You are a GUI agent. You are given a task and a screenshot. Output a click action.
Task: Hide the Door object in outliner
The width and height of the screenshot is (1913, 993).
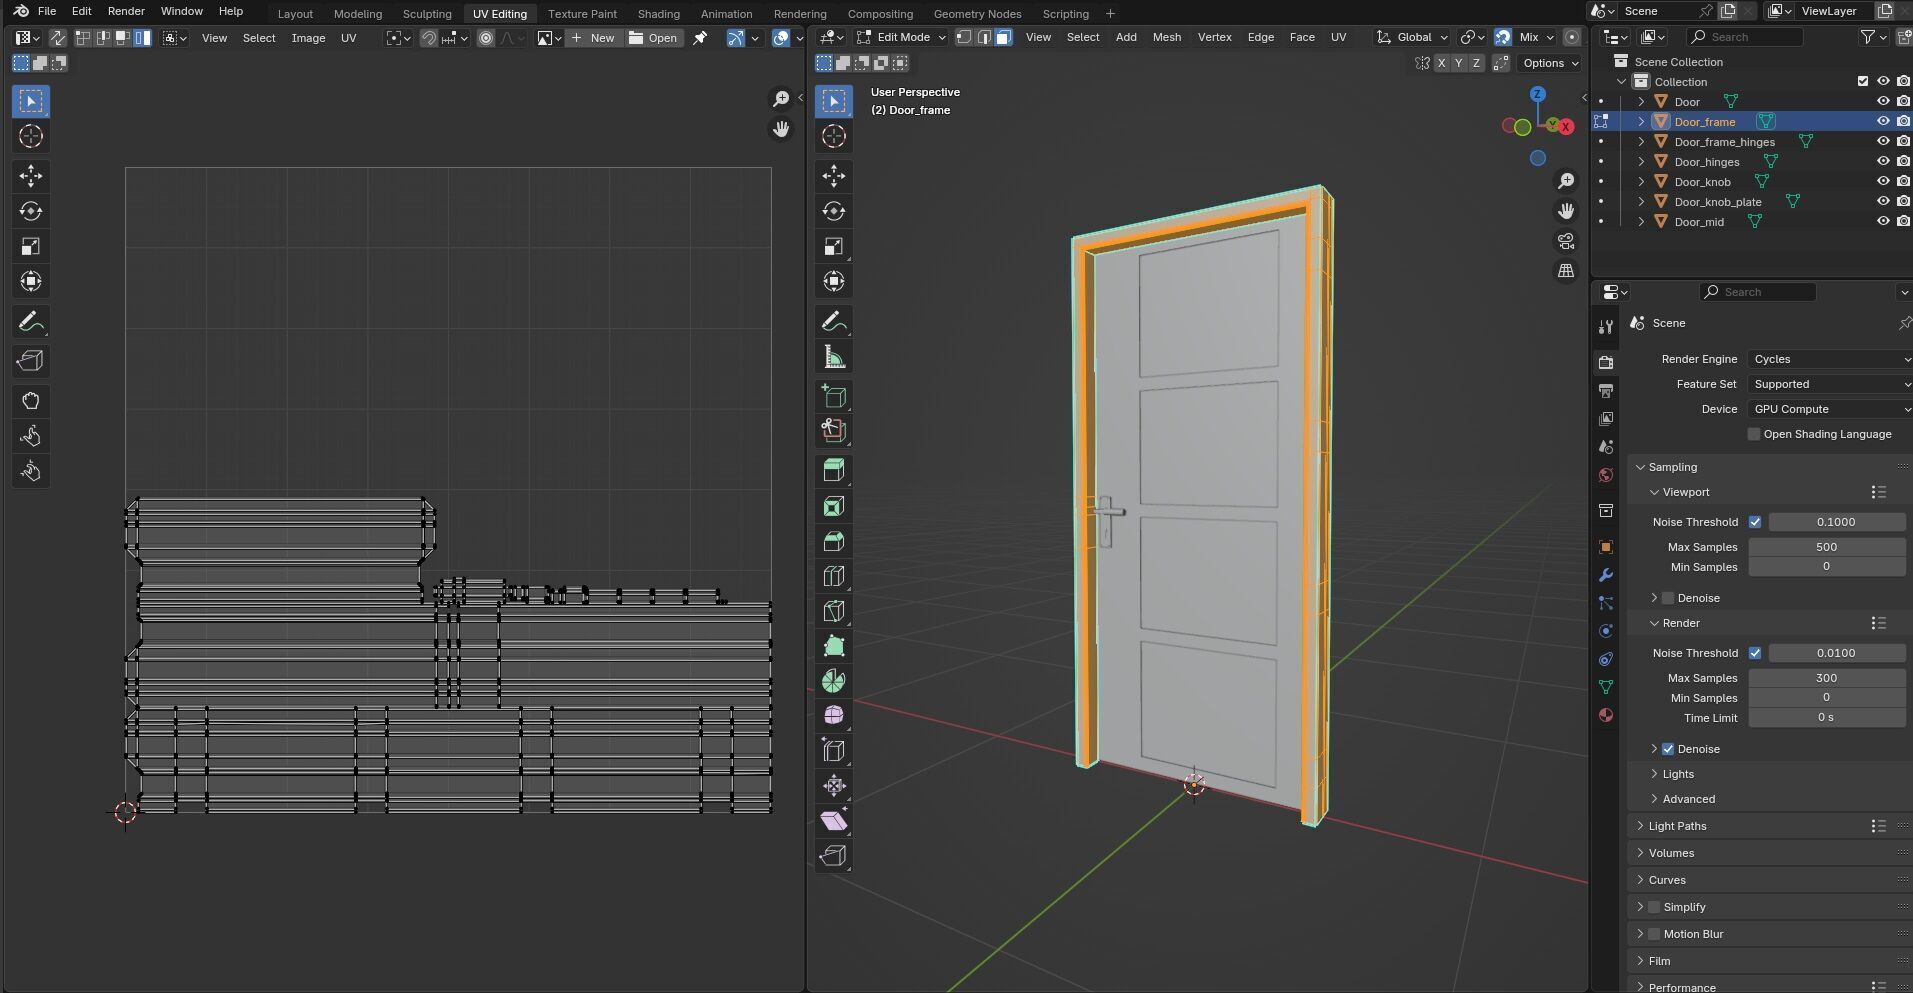(x=1883, y=101)
